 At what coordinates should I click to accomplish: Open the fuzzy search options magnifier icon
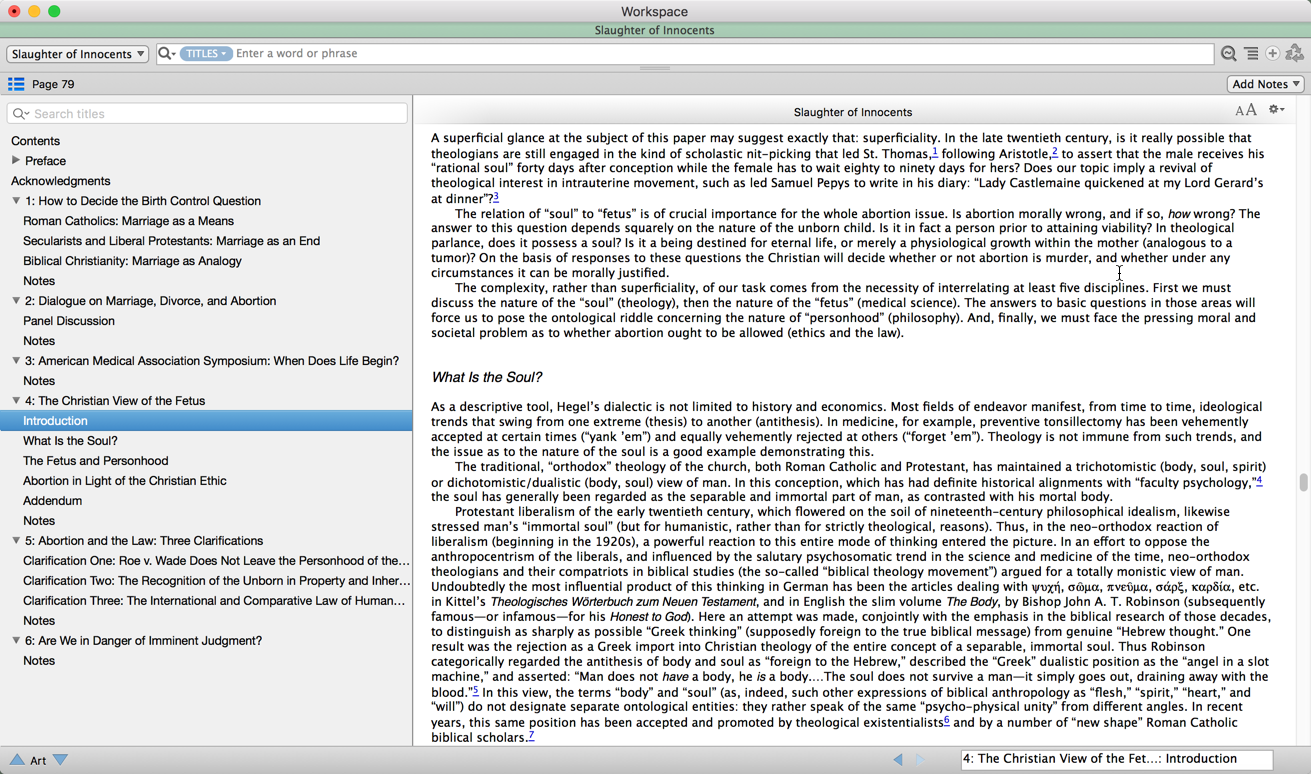point(1229,54)
